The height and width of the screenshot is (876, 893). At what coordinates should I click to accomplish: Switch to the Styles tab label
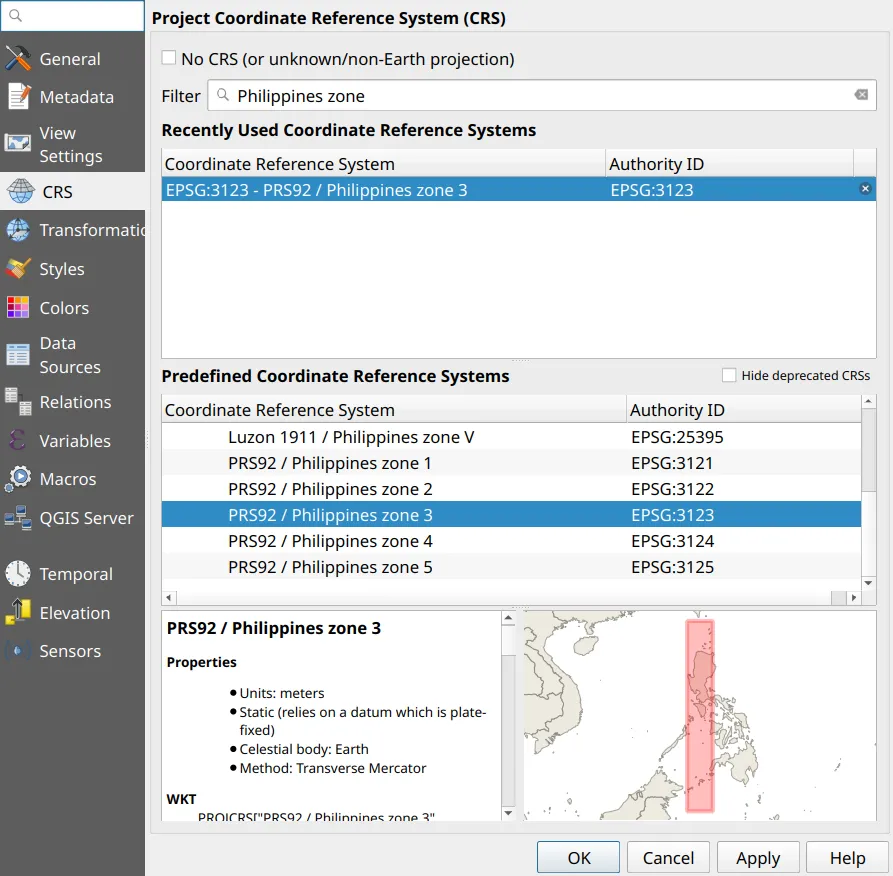[62, 269]
